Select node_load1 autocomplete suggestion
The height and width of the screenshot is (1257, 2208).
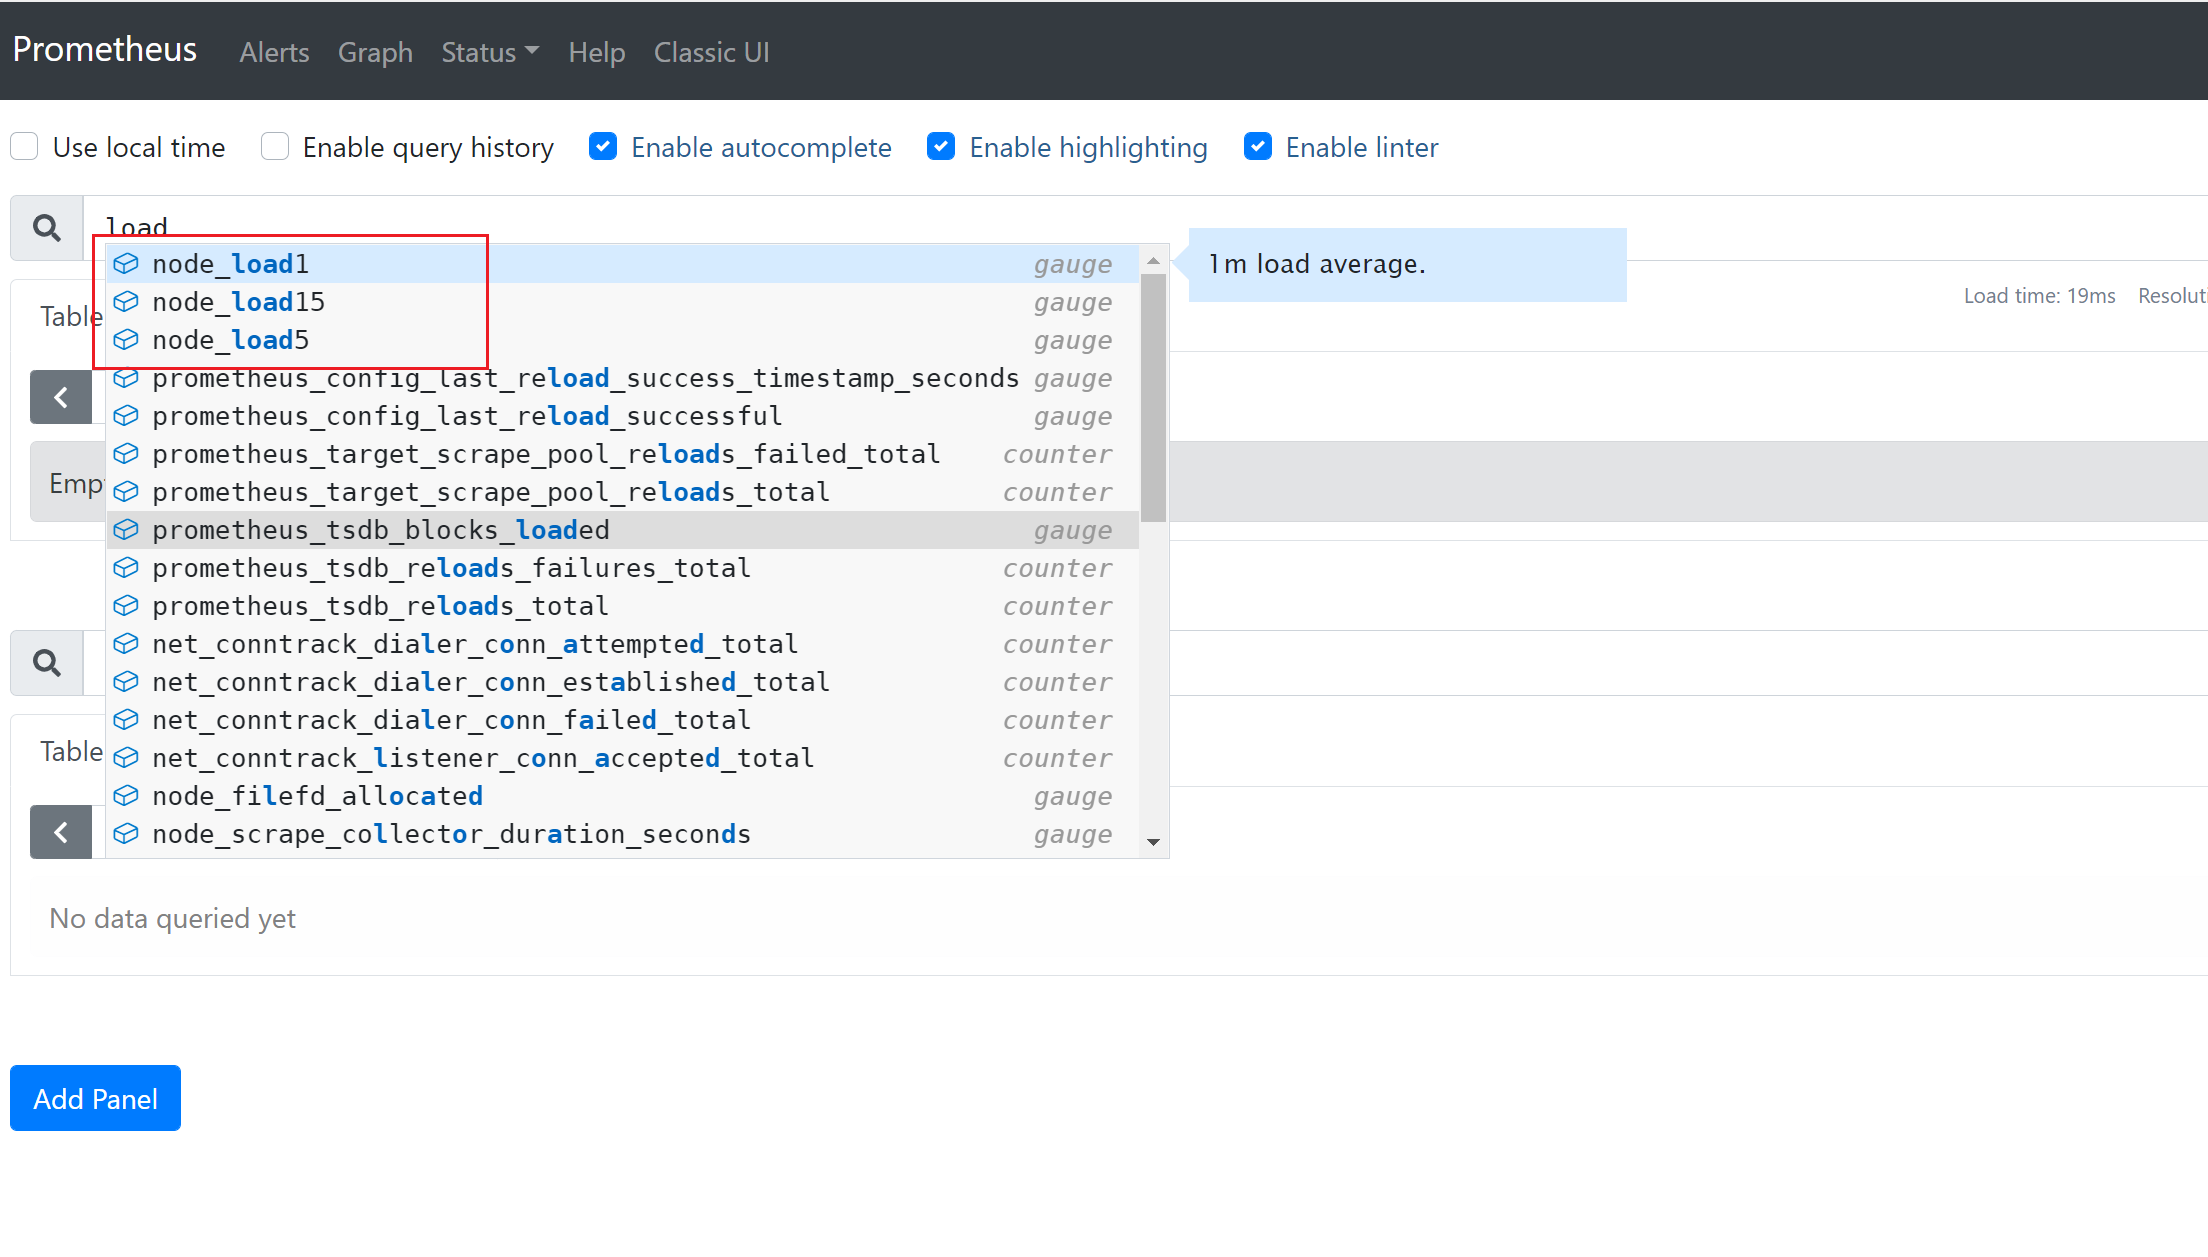coord(622,264)
